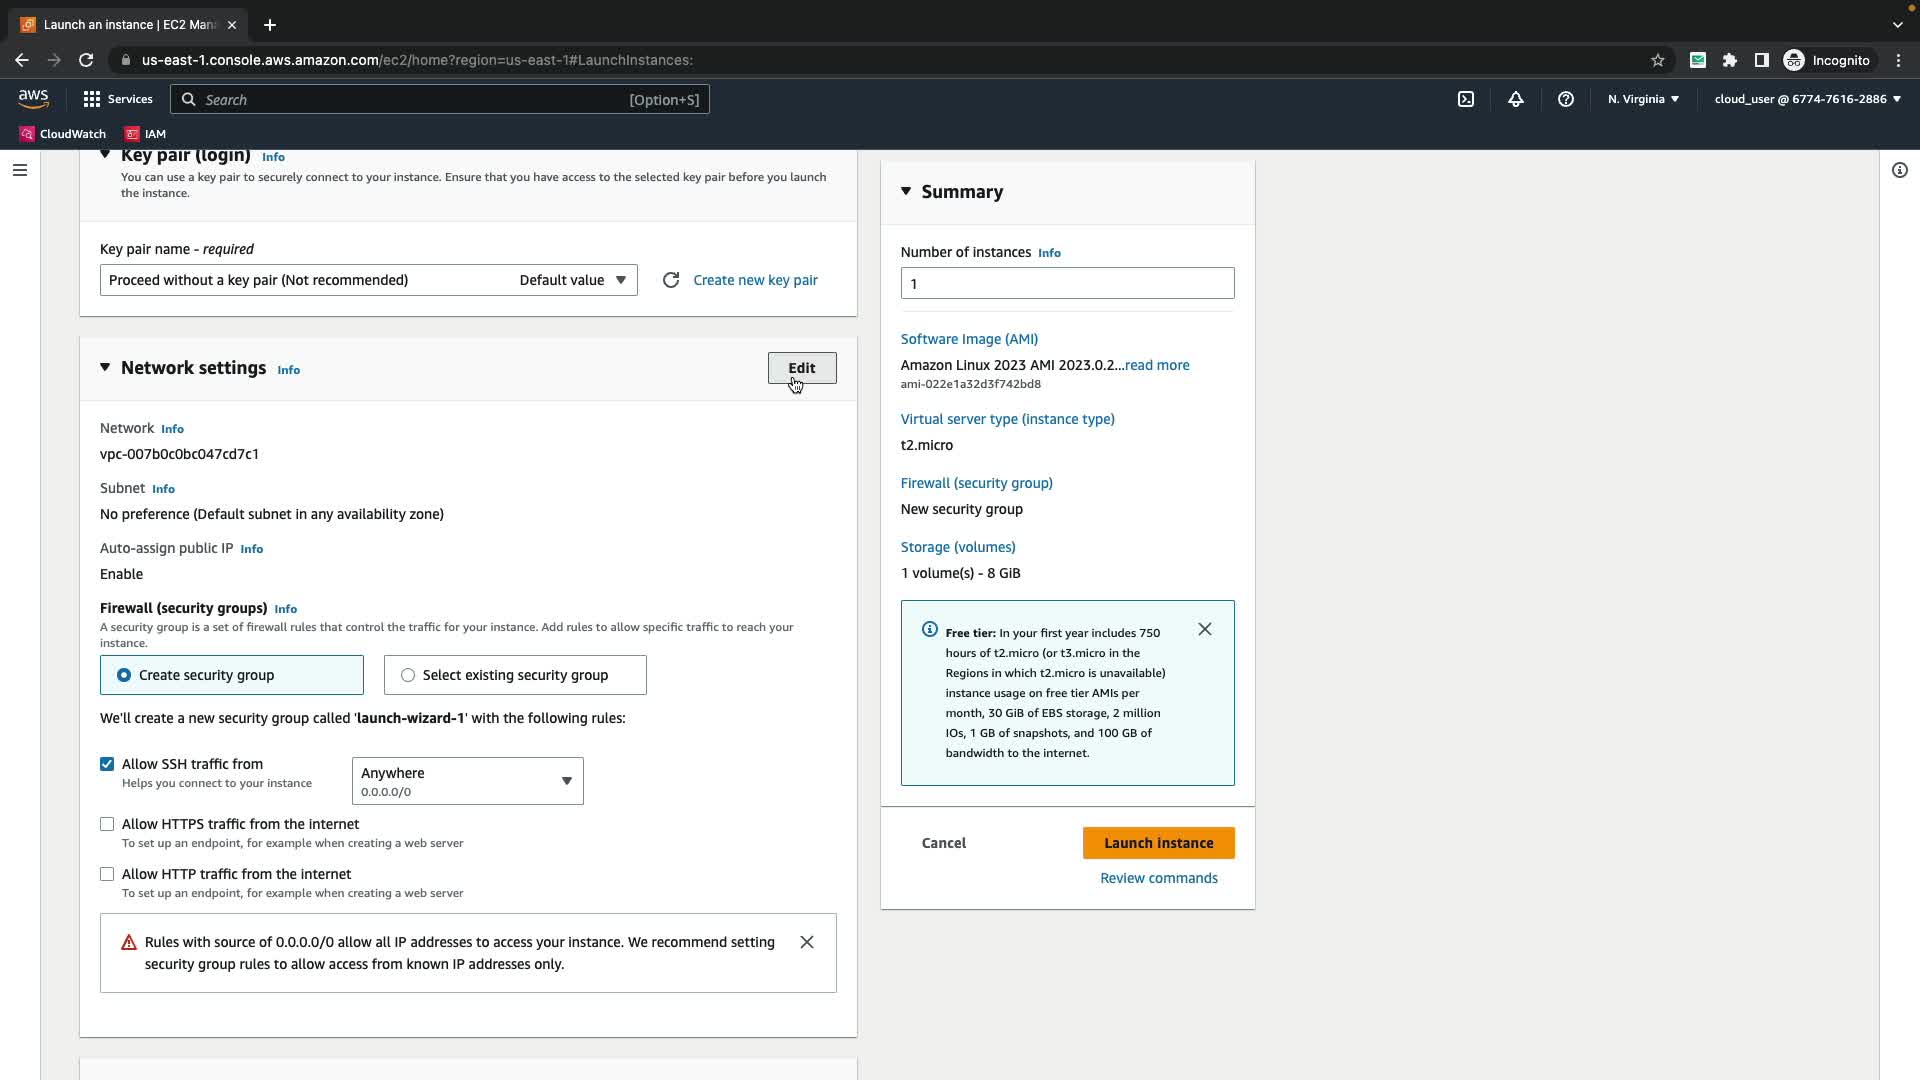1920x1080 pixels.
Task: Open the SSH source Anywhere dropdown
Action: click(467, 781)
